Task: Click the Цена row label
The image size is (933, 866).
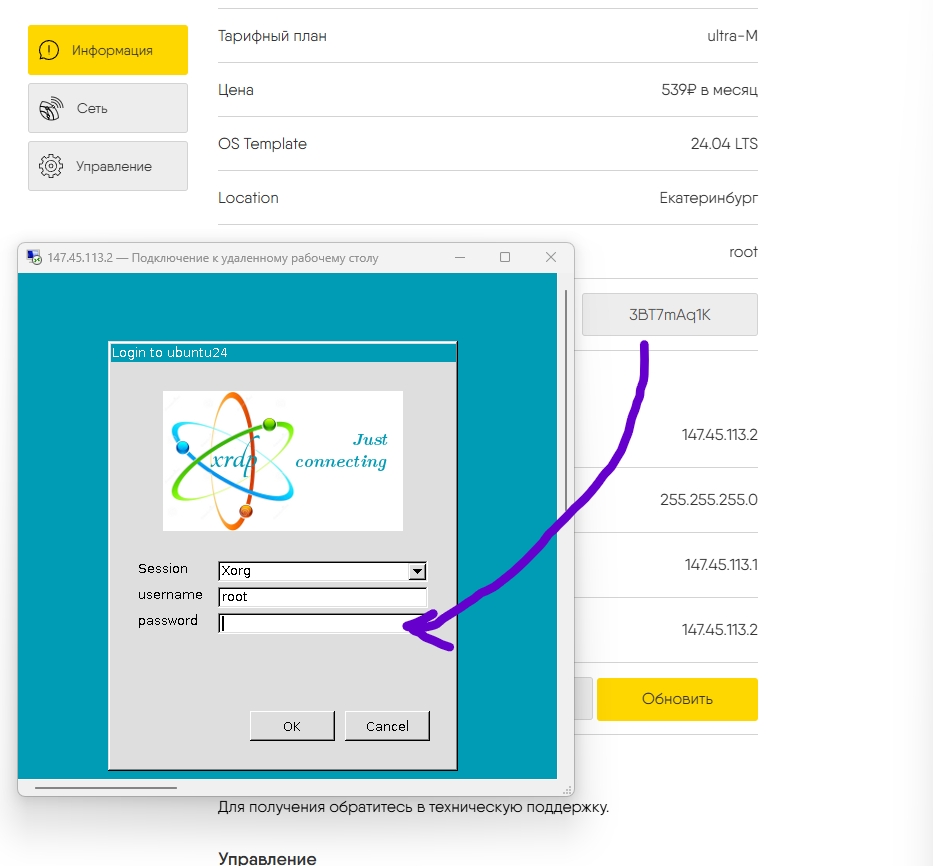Action: coord(236,90)
